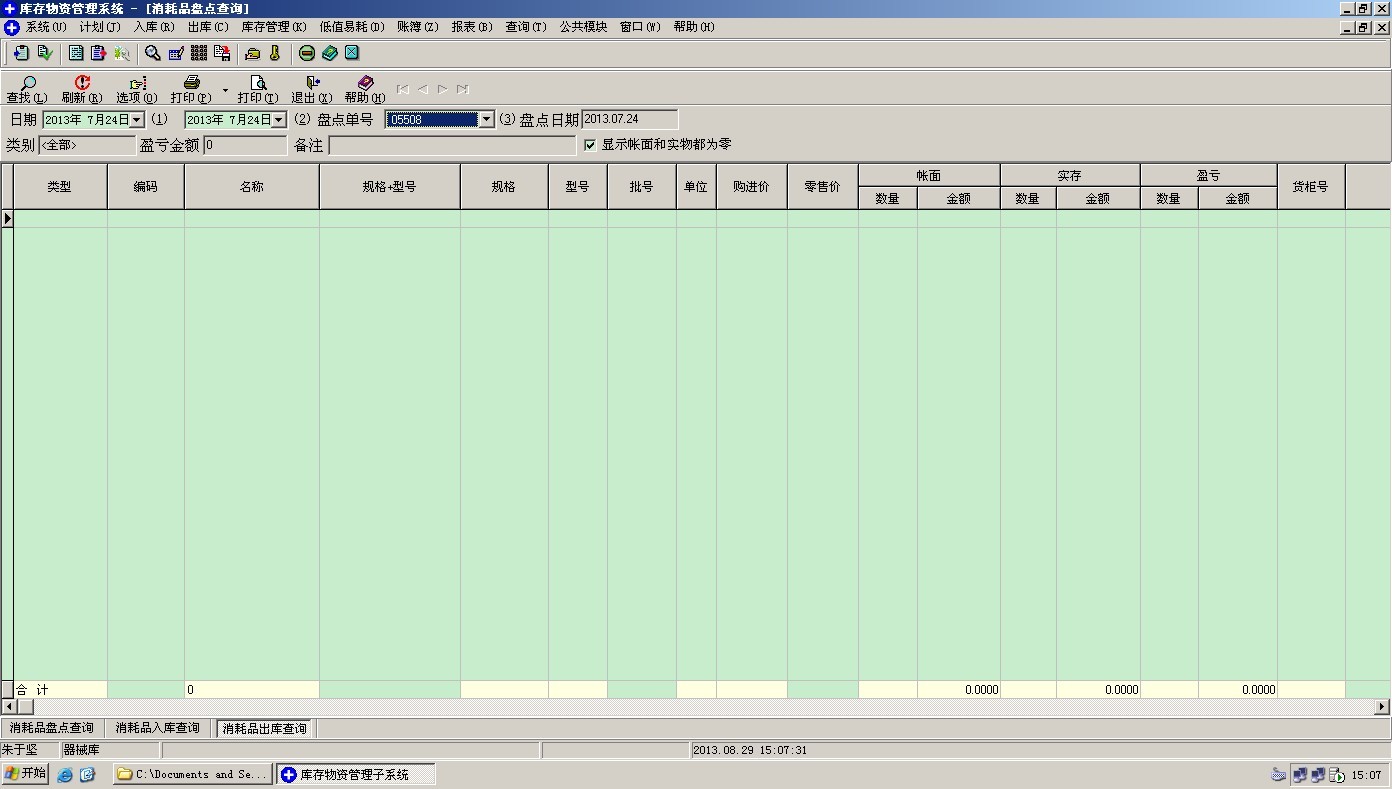The width and height of the screenshot is (1392, 789).
Task: Open the 窗口(W) menu
Action: [640, 27]
